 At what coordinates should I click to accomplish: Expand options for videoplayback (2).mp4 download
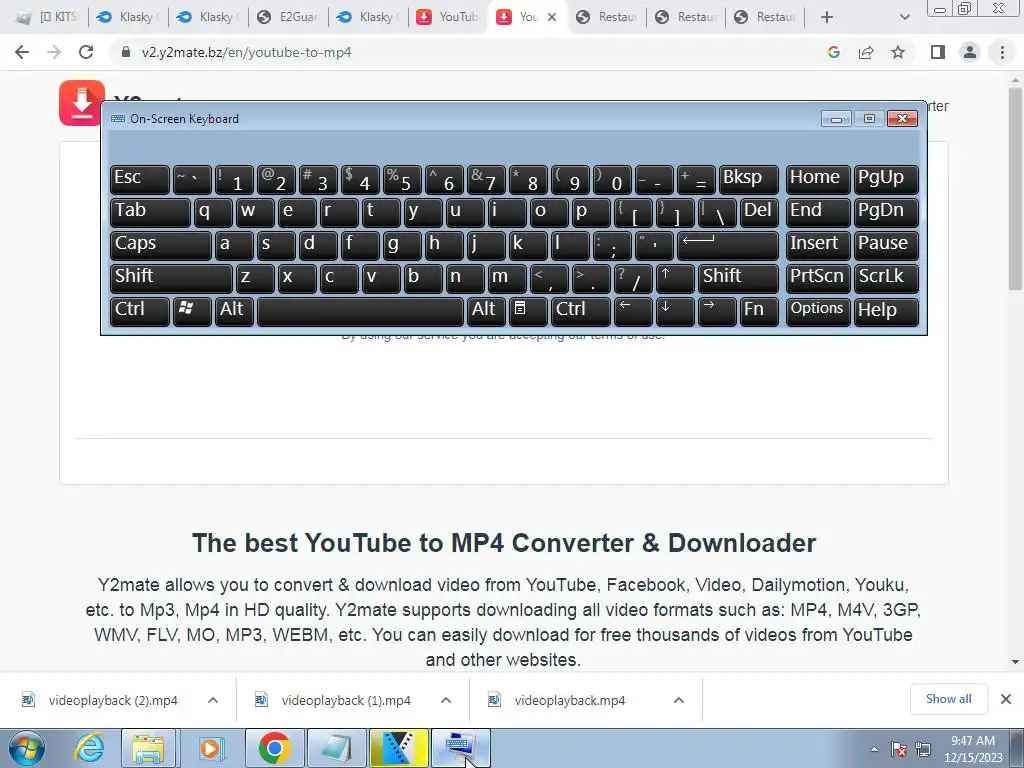213,700
